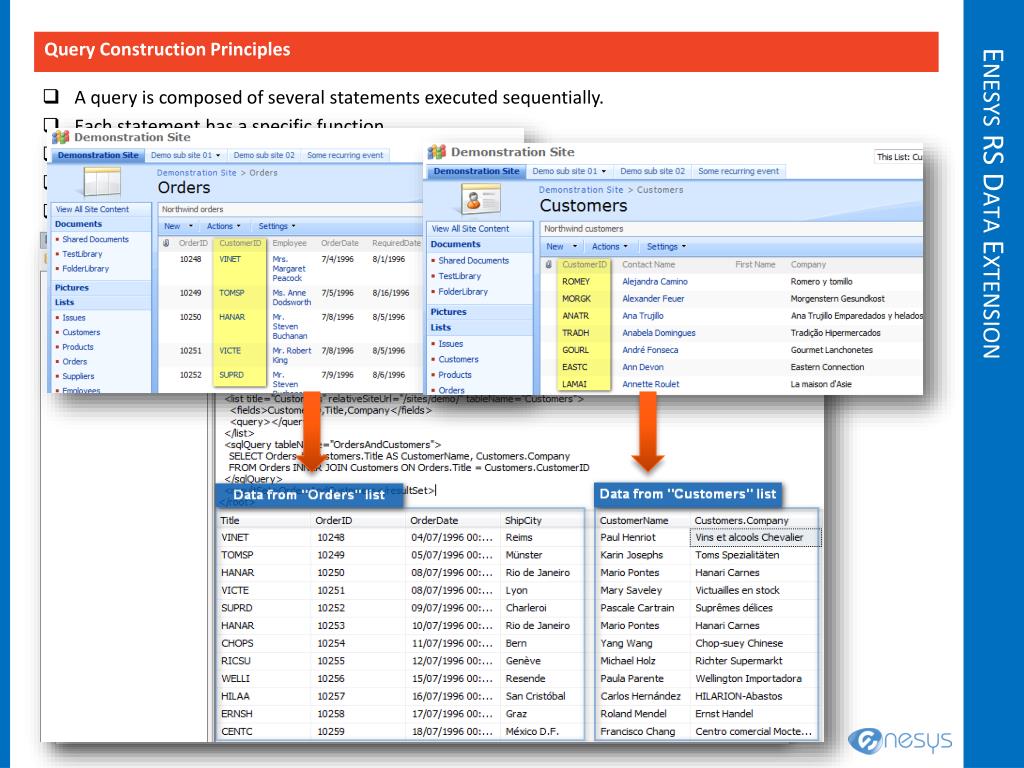Image resolution: width=1024 pixels, height=768 pixels.
Task: Select San Cristóbal cell in ShipCity column
Action: pyautogui.click(x=536, y=696)
